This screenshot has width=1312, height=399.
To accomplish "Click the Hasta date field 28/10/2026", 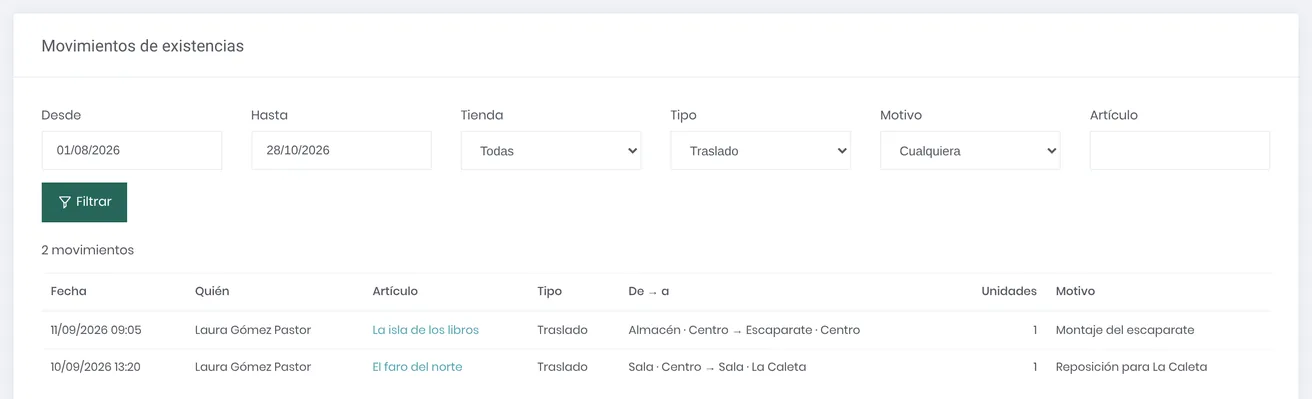I will tap(341, 150).
